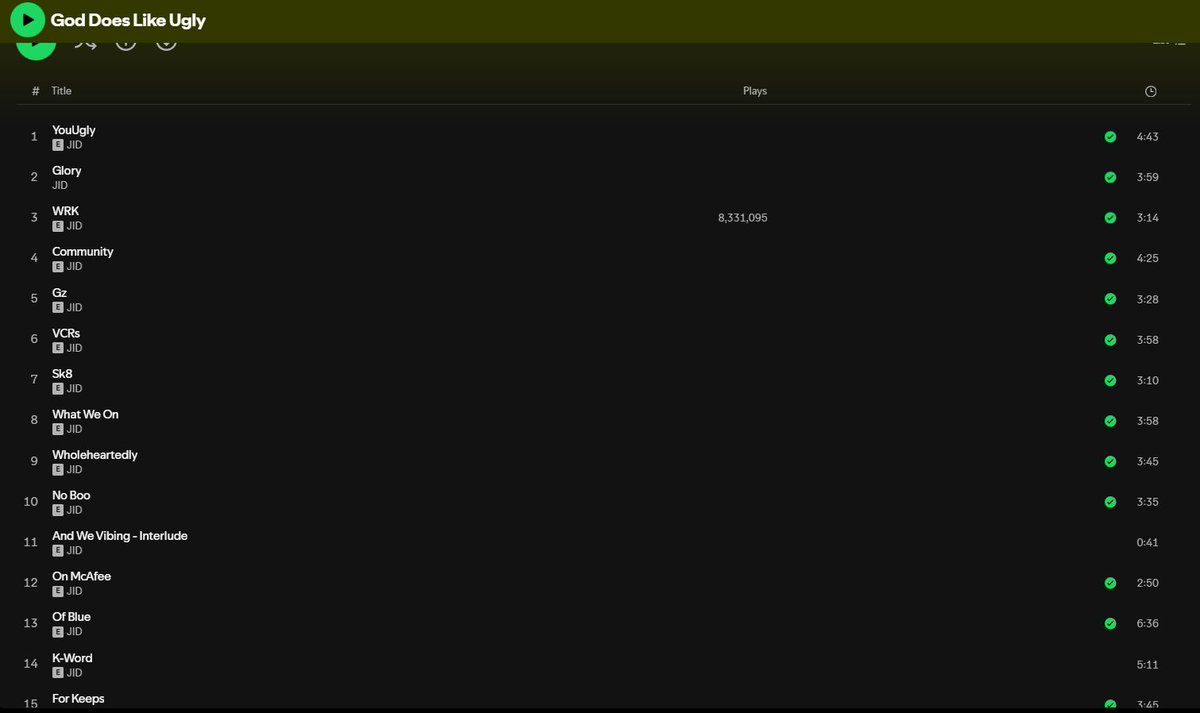
Task: Toggle the saved checkmark for On McAfee
Action: click(x=1110, y=583)
